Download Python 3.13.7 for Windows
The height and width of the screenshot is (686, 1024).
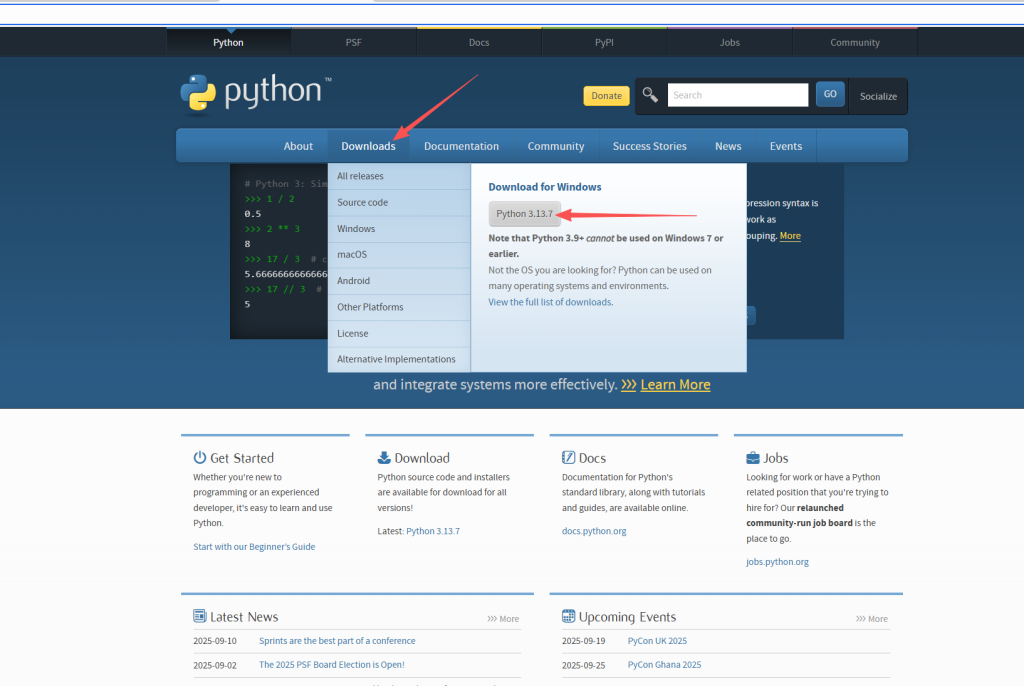click(x=524, y=214)
